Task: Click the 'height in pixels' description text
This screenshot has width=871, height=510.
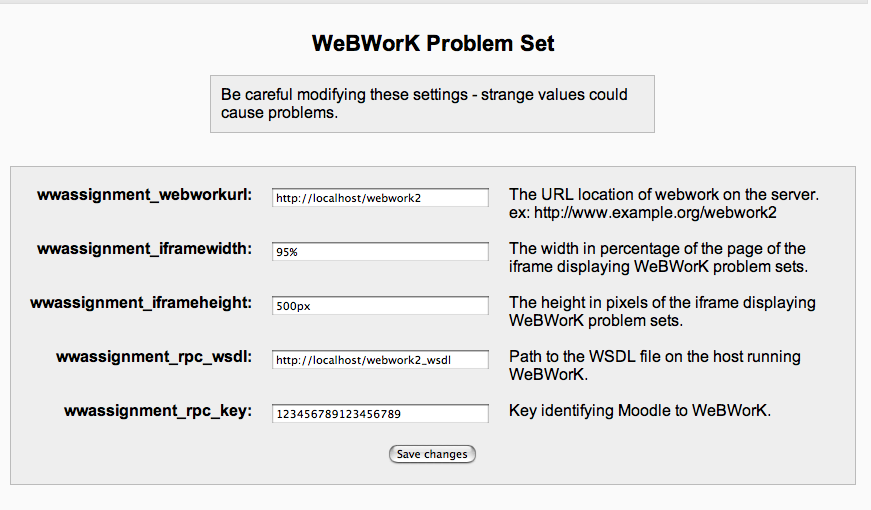Action: coord(662,312)
